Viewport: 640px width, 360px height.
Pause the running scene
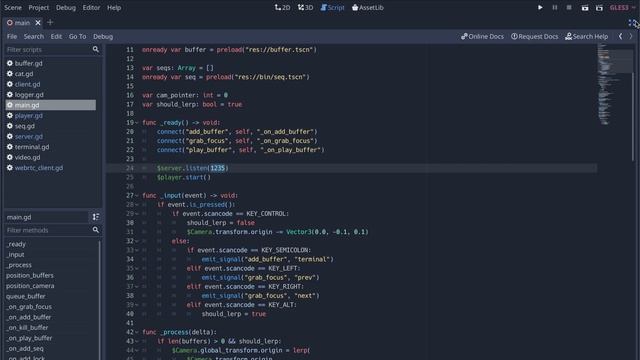tap(555, 7)
